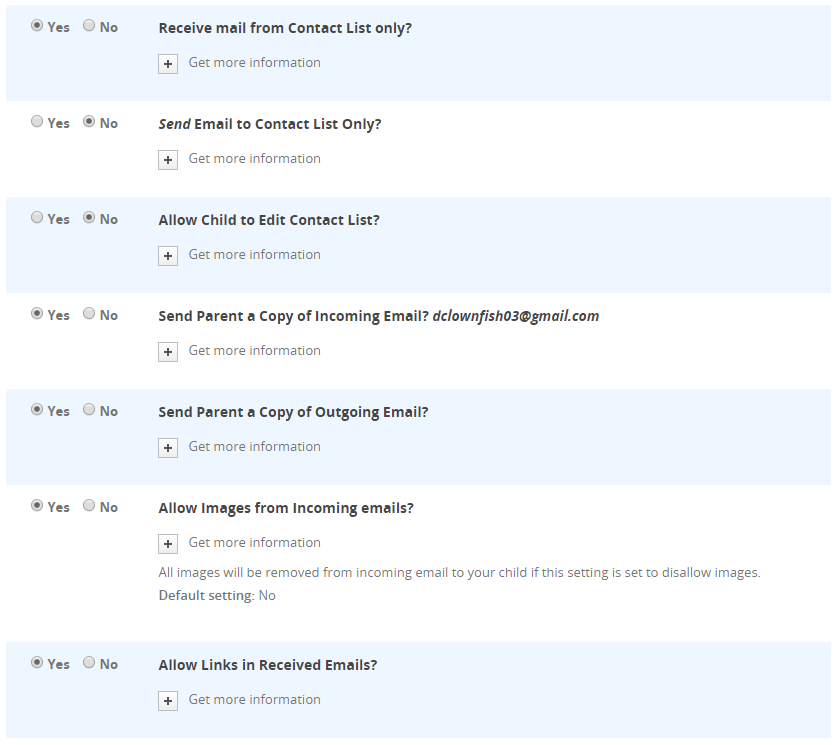Choose the Yes radio for Allow Links in Received Emails
This screenshot has height=745, width=840.
click(37, 663)
